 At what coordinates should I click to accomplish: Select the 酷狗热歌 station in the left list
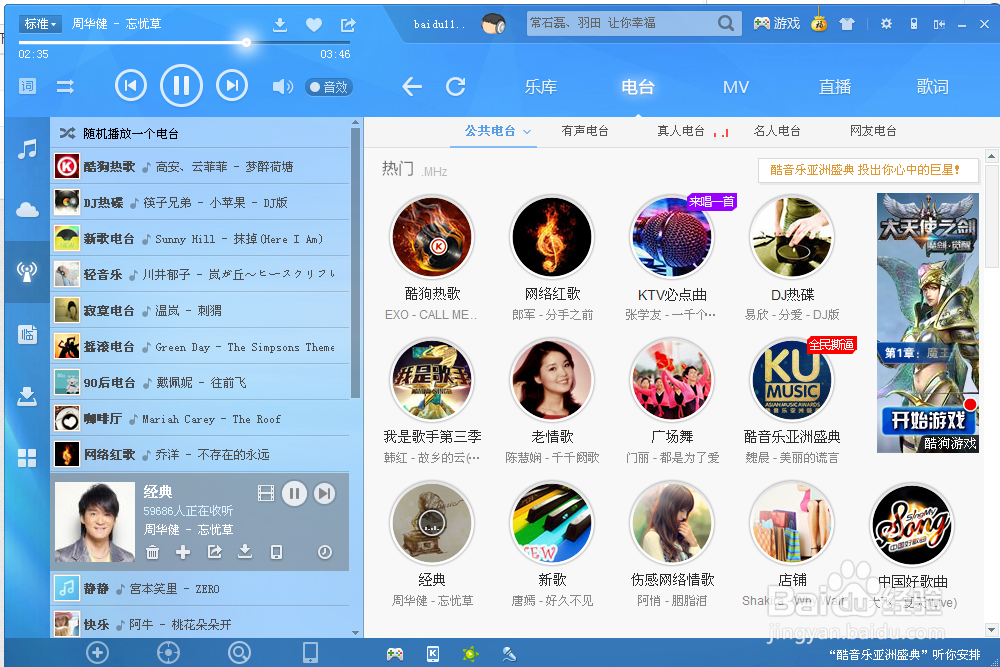200,166
